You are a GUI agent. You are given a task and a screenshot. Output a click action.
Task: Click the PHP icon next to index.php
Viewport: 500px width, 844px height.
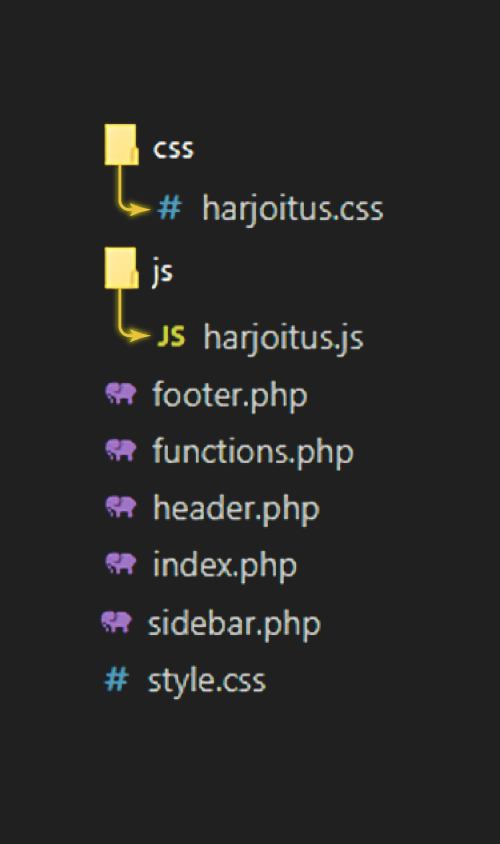(x=121, y=564)
